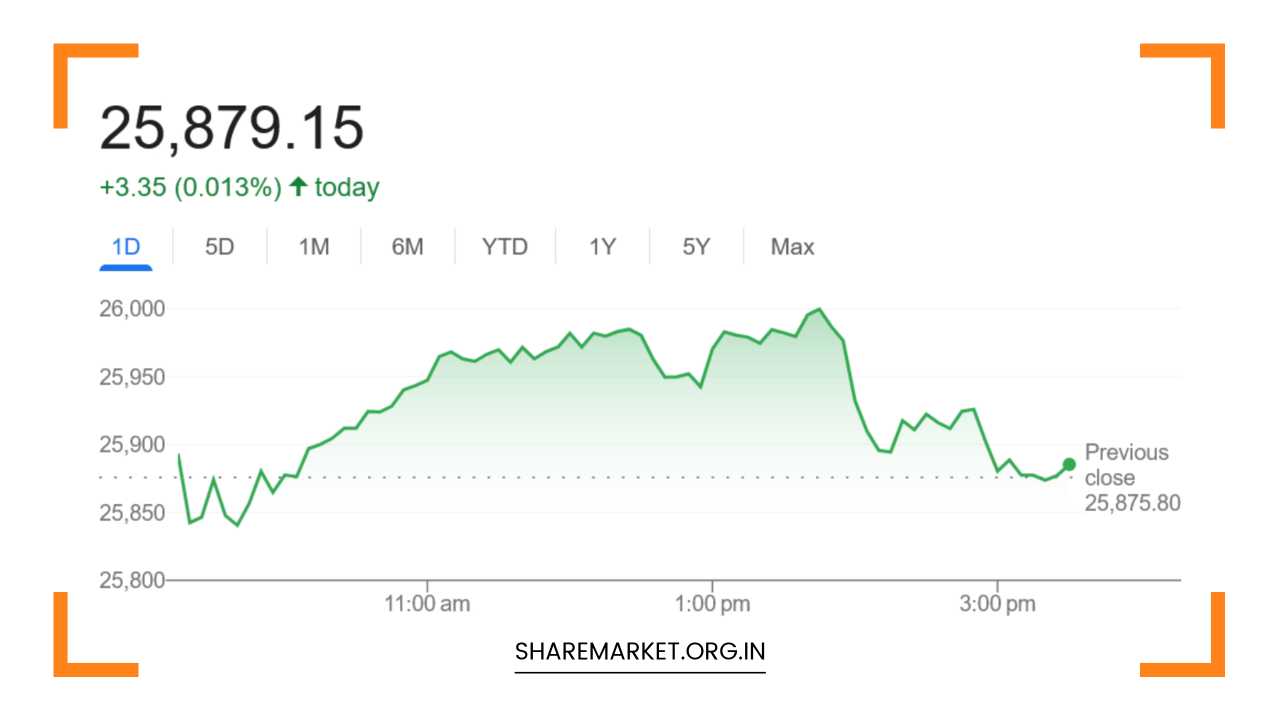1280x720 pixels.
Task: Click the +3.35 (0.013%) change text
Action: (x=190, y=188)
